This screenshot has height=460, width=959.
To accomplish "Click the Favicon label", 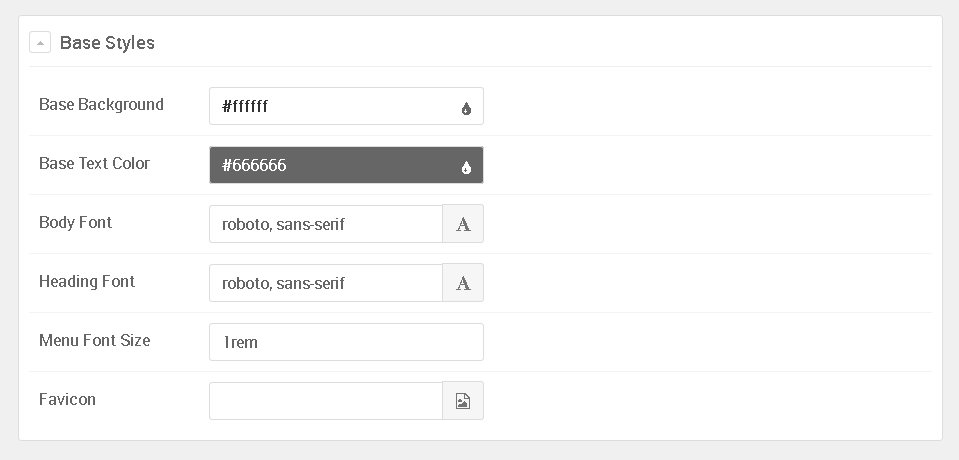I will pyautogui.click(x=67, y=399).
